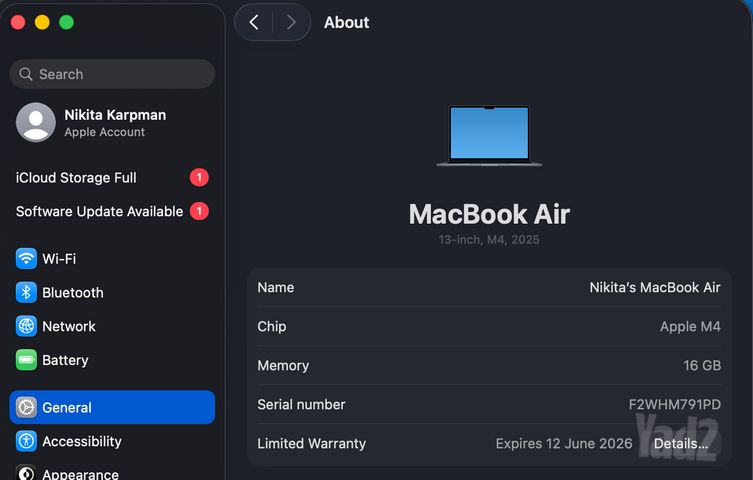753x480 pixels.
Task: Click the Name label
Action: click(x=276, y=287)
